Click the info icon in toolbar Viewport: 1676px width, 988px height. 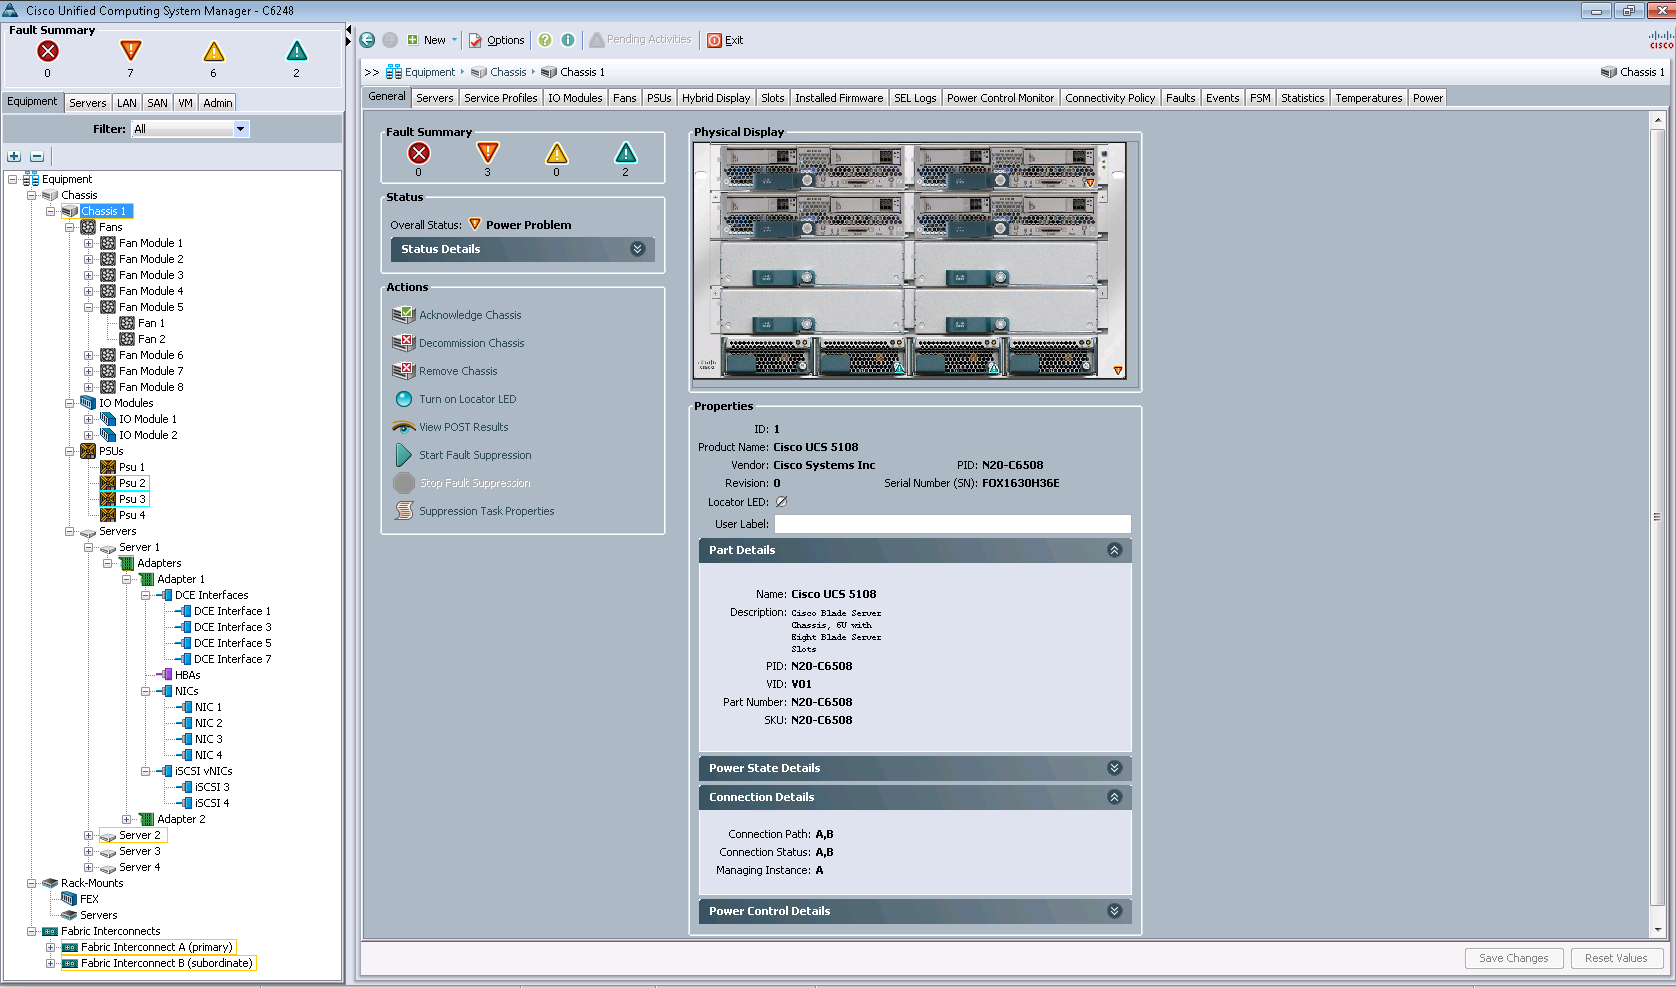pyautogui.click(x=568, y=40)
